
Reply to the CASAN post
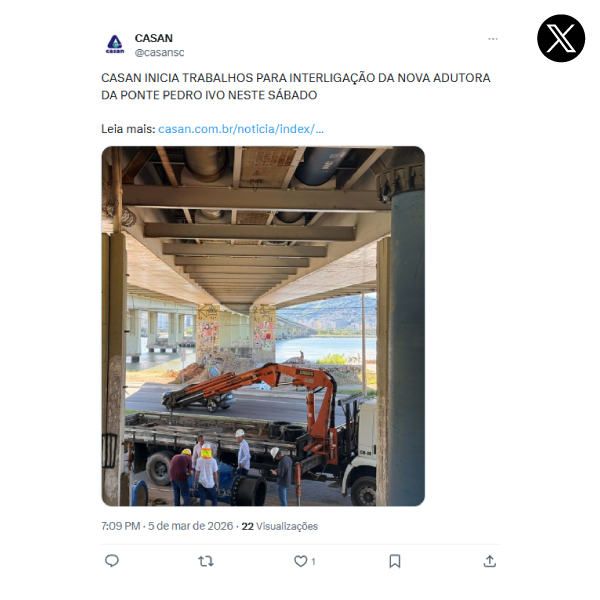coord(112,561)
